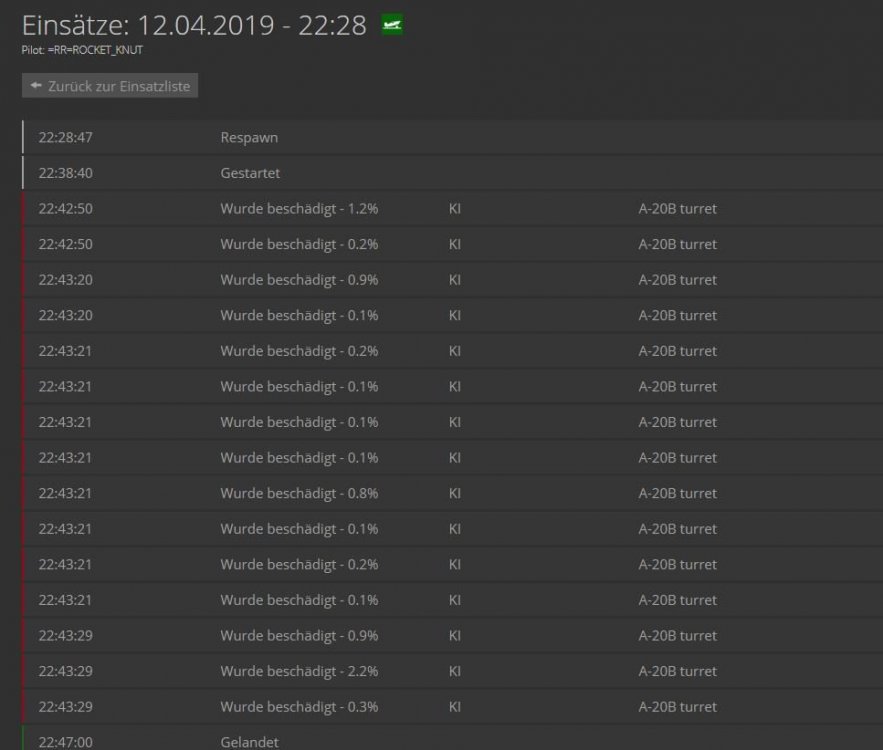Select the 0.9% damage entry at 22:43:29
The image size is (883, 750).
pos(299,635)
